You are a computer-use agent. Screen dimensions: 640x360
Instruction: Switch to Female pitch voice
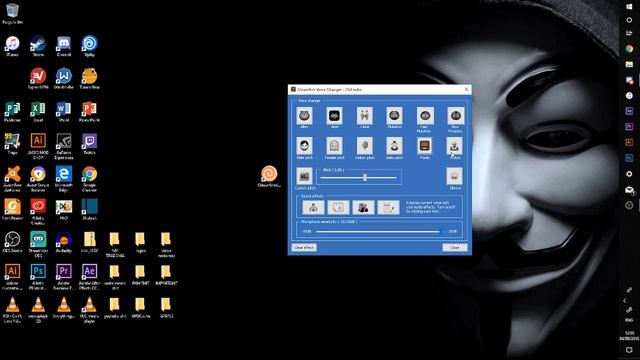334,146
